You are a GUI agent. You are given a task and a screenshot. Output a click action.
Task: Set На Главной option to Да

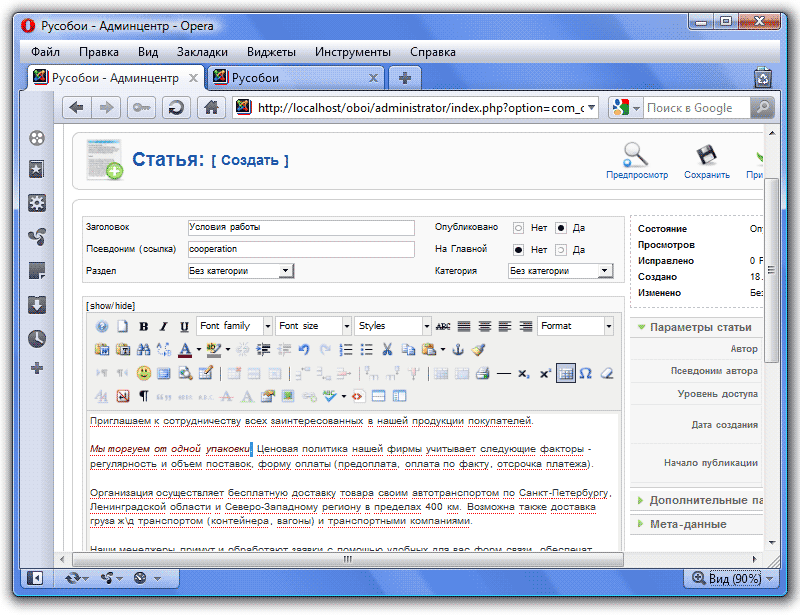point(561,249)
